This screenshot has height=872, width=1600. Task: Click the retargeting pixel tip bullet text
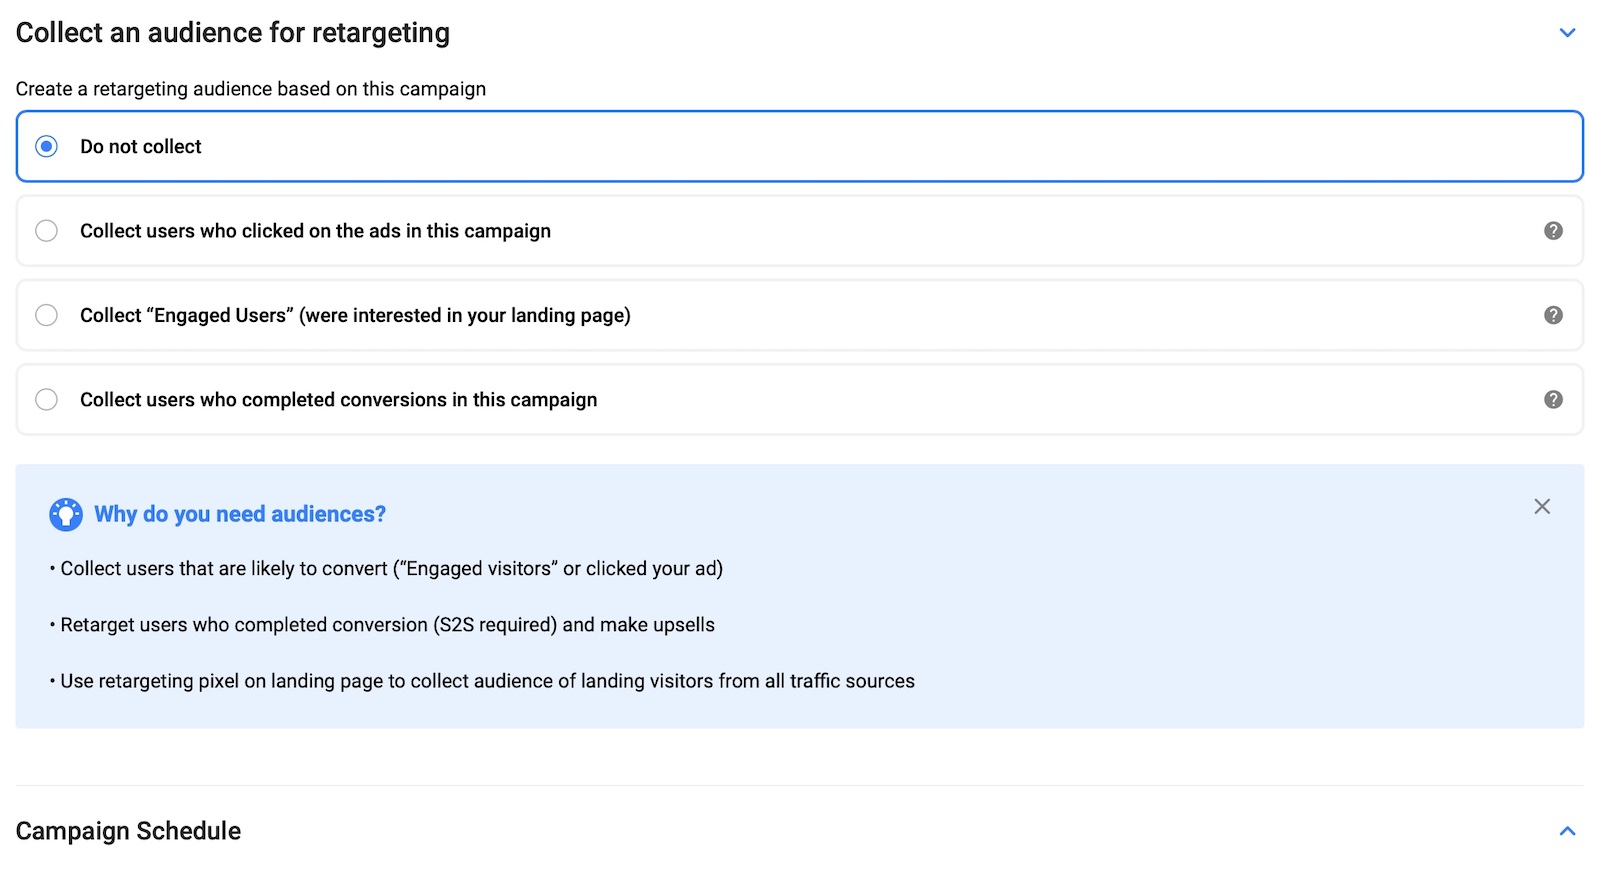487,681
